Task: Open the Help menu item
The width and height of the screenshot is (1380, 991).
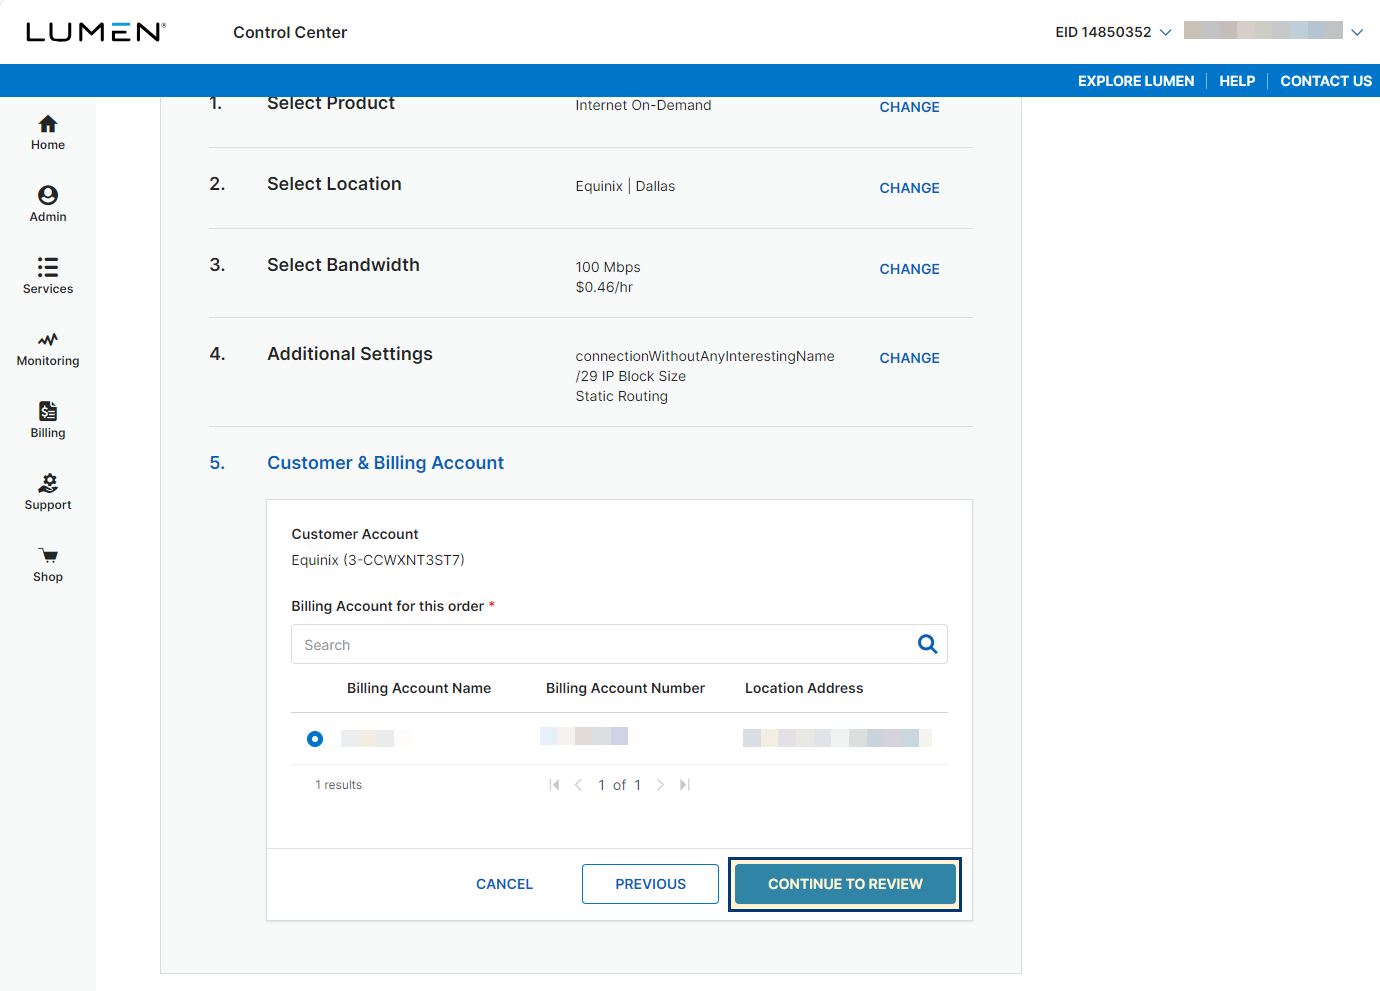Action: 1237,81
